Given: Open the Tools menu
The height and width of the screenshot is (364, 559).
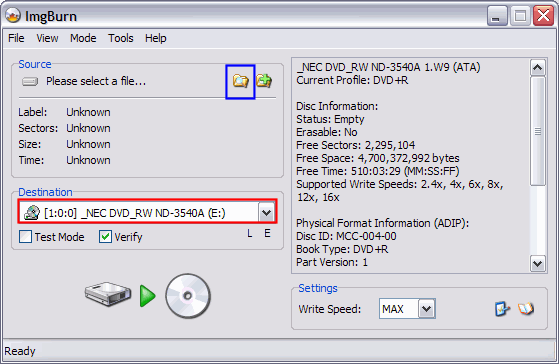Looking at the screenshot, I should tap(121, 38).
